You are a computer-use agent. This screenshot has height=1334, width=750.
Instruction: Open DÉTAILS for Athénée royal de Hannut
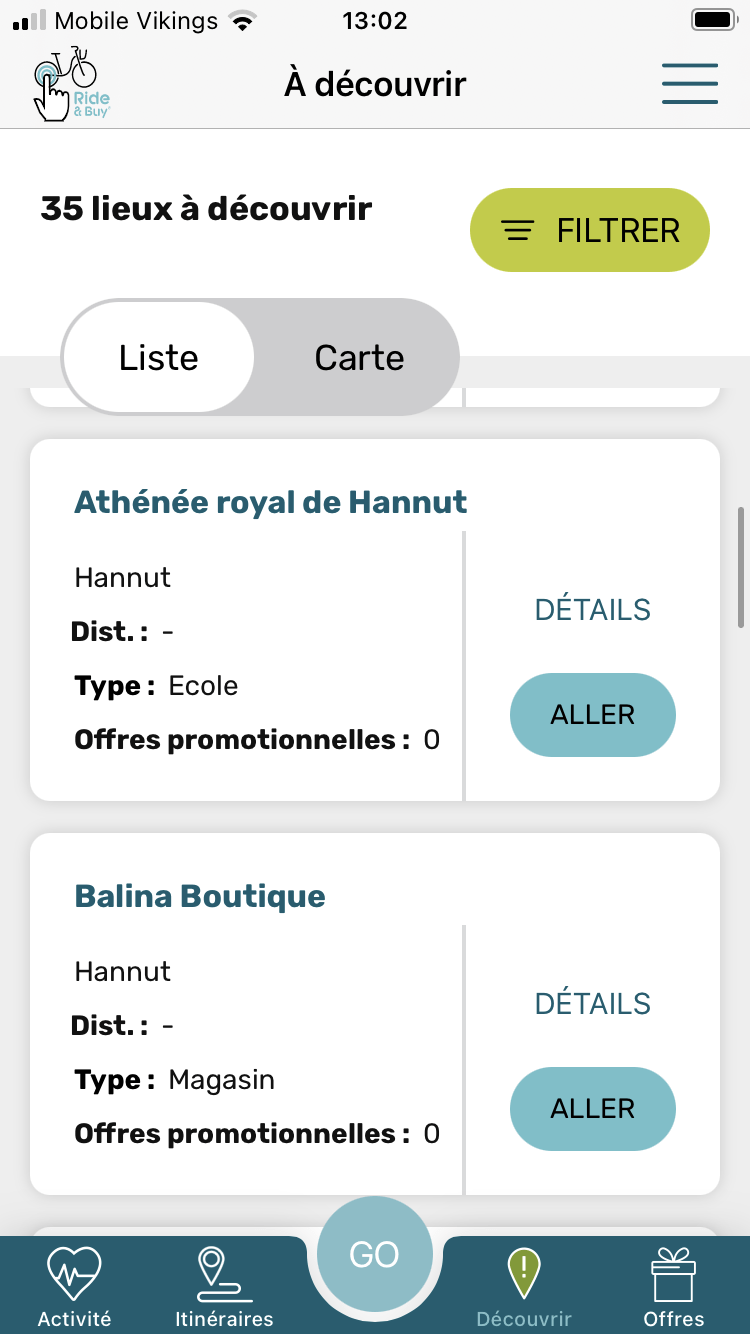coord(593,610)
